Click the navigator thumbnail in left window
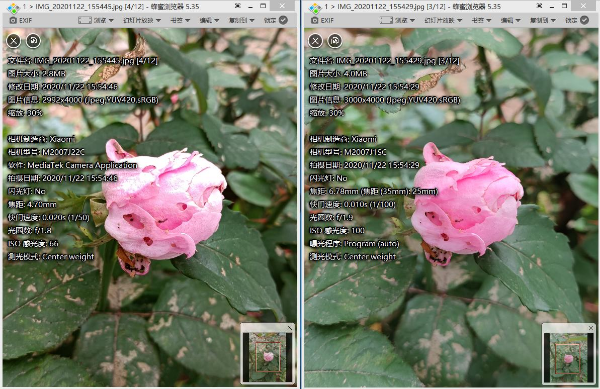The width and height of the screenshot is (600, 389). (x=267, y=356)
